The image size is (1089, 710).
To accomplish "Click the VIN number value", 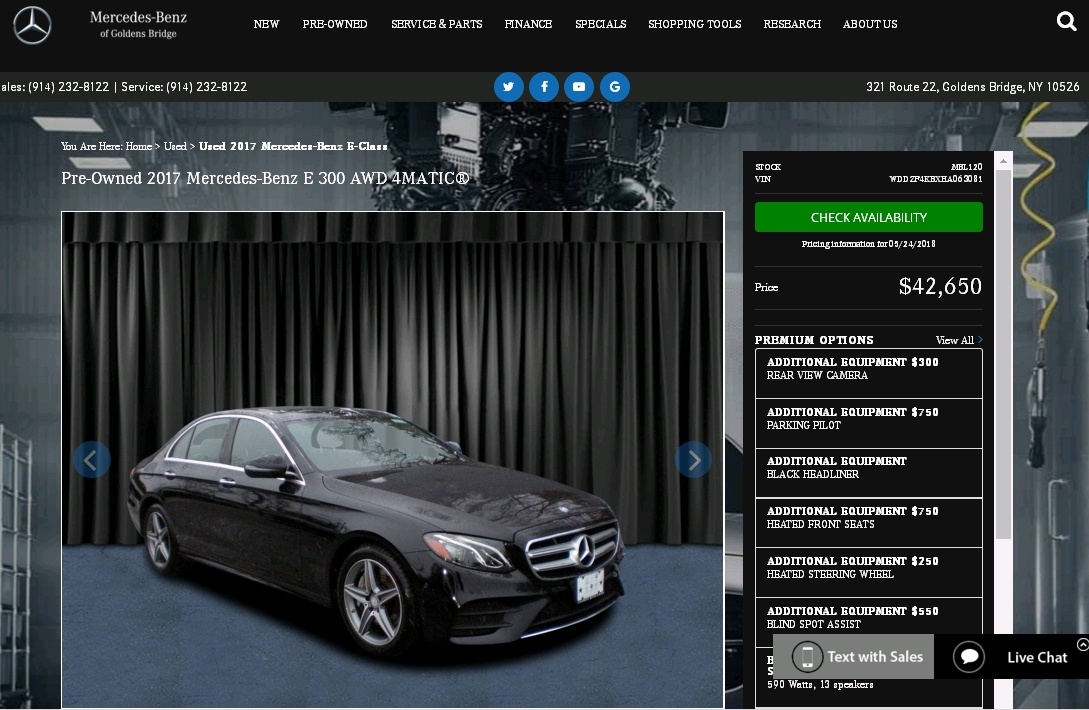I will tap(936, 179).
